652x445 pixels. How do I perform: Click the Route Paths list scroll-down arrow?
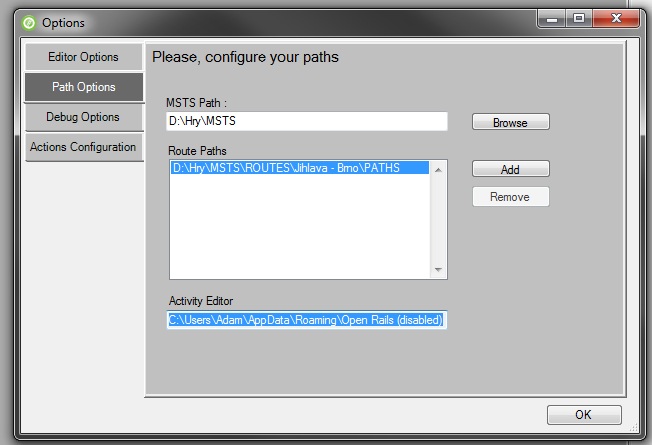tap(438, 269)
